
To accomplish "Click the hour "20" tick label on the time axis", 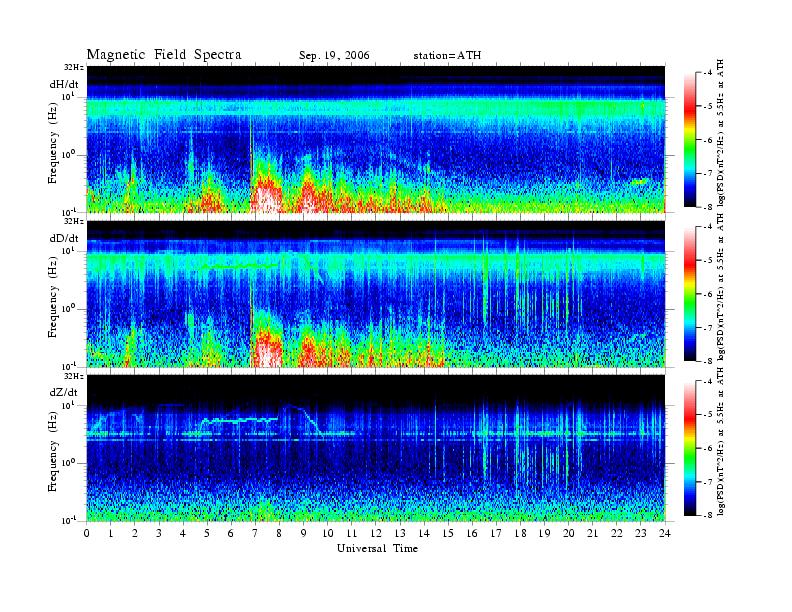I will 569,533.
